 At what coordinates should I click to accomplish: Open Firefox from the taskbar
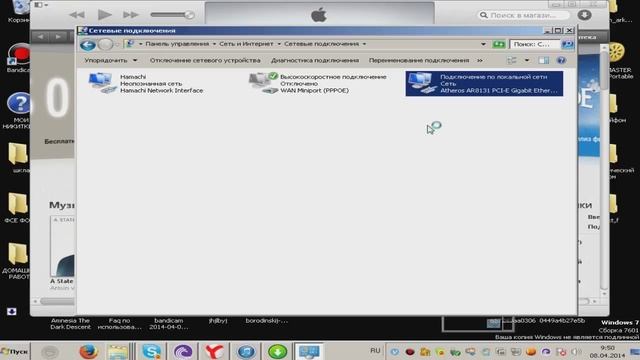pos(88,351)
